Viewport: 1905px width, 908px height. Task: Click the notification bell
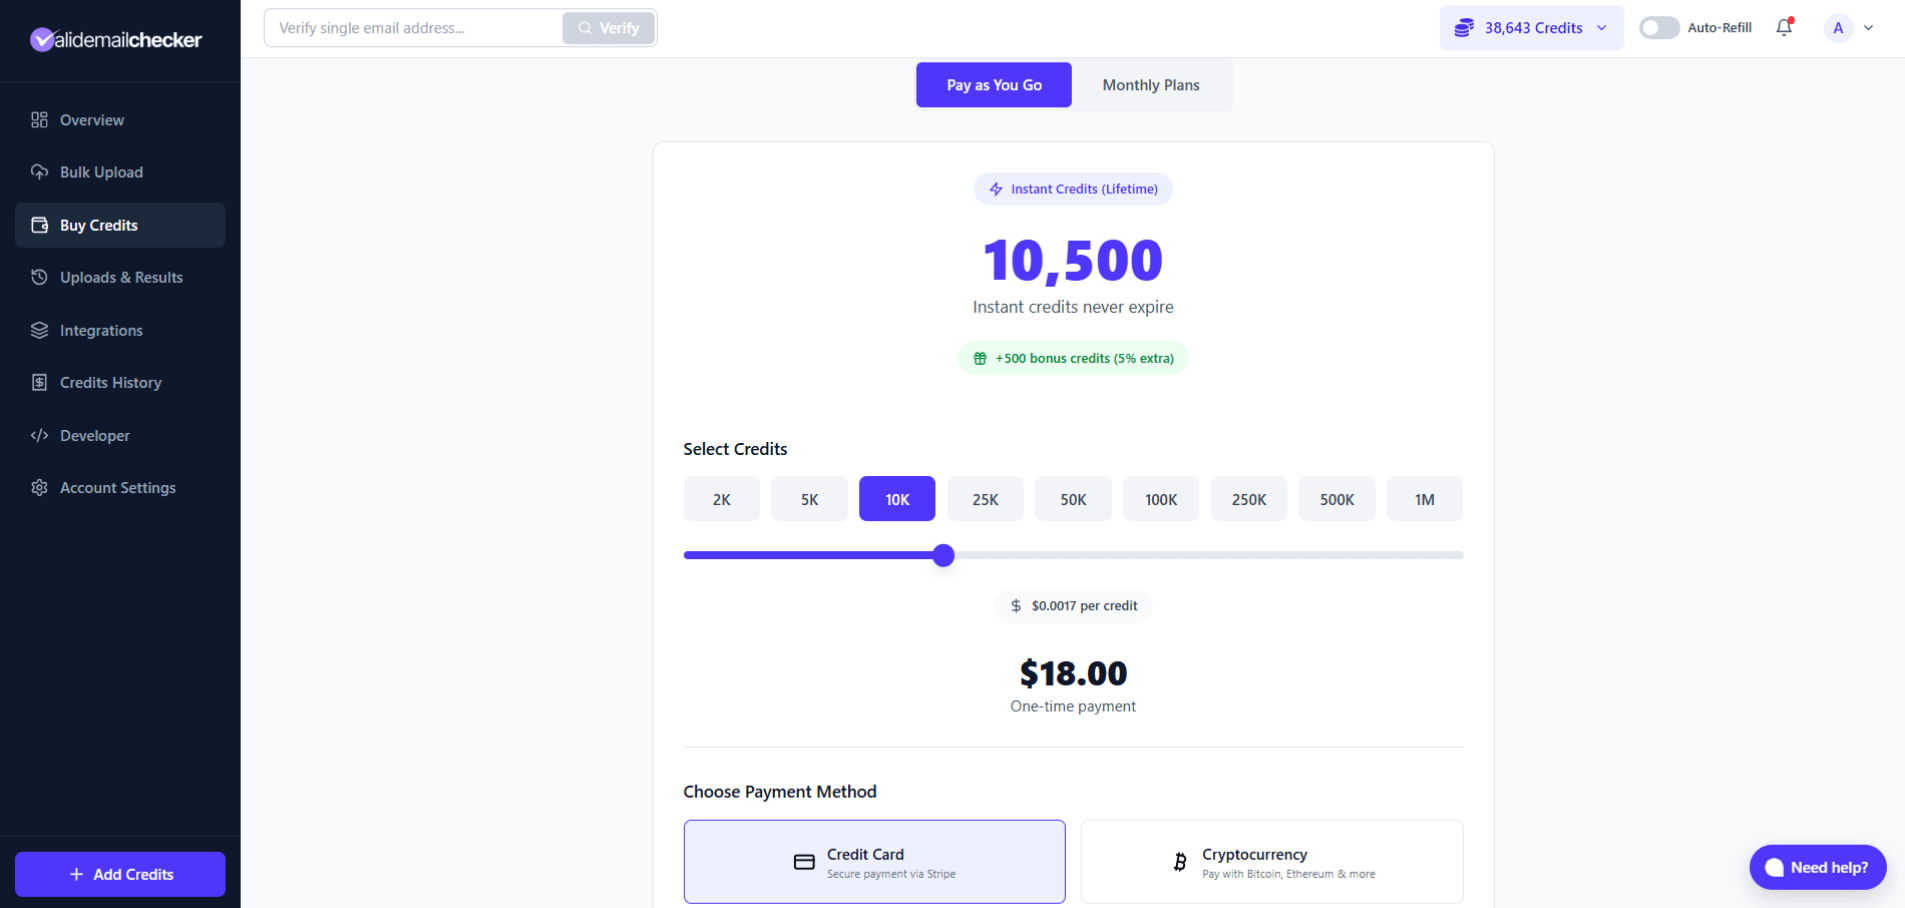point(1784,27)
